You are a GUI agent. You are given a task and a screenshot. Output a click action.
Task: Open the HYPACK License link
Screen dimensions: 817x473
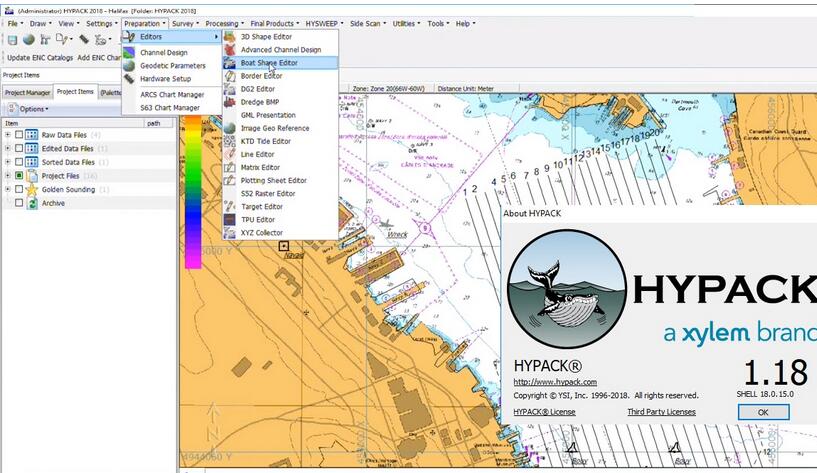coord(544,412)
